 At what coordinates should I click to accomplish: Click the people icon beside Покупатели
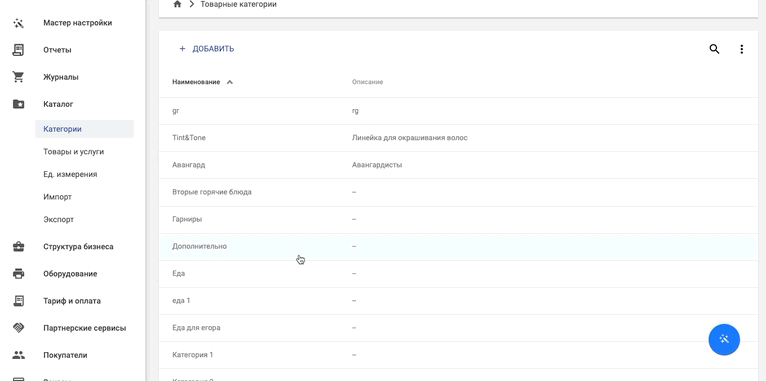(19, 355)
